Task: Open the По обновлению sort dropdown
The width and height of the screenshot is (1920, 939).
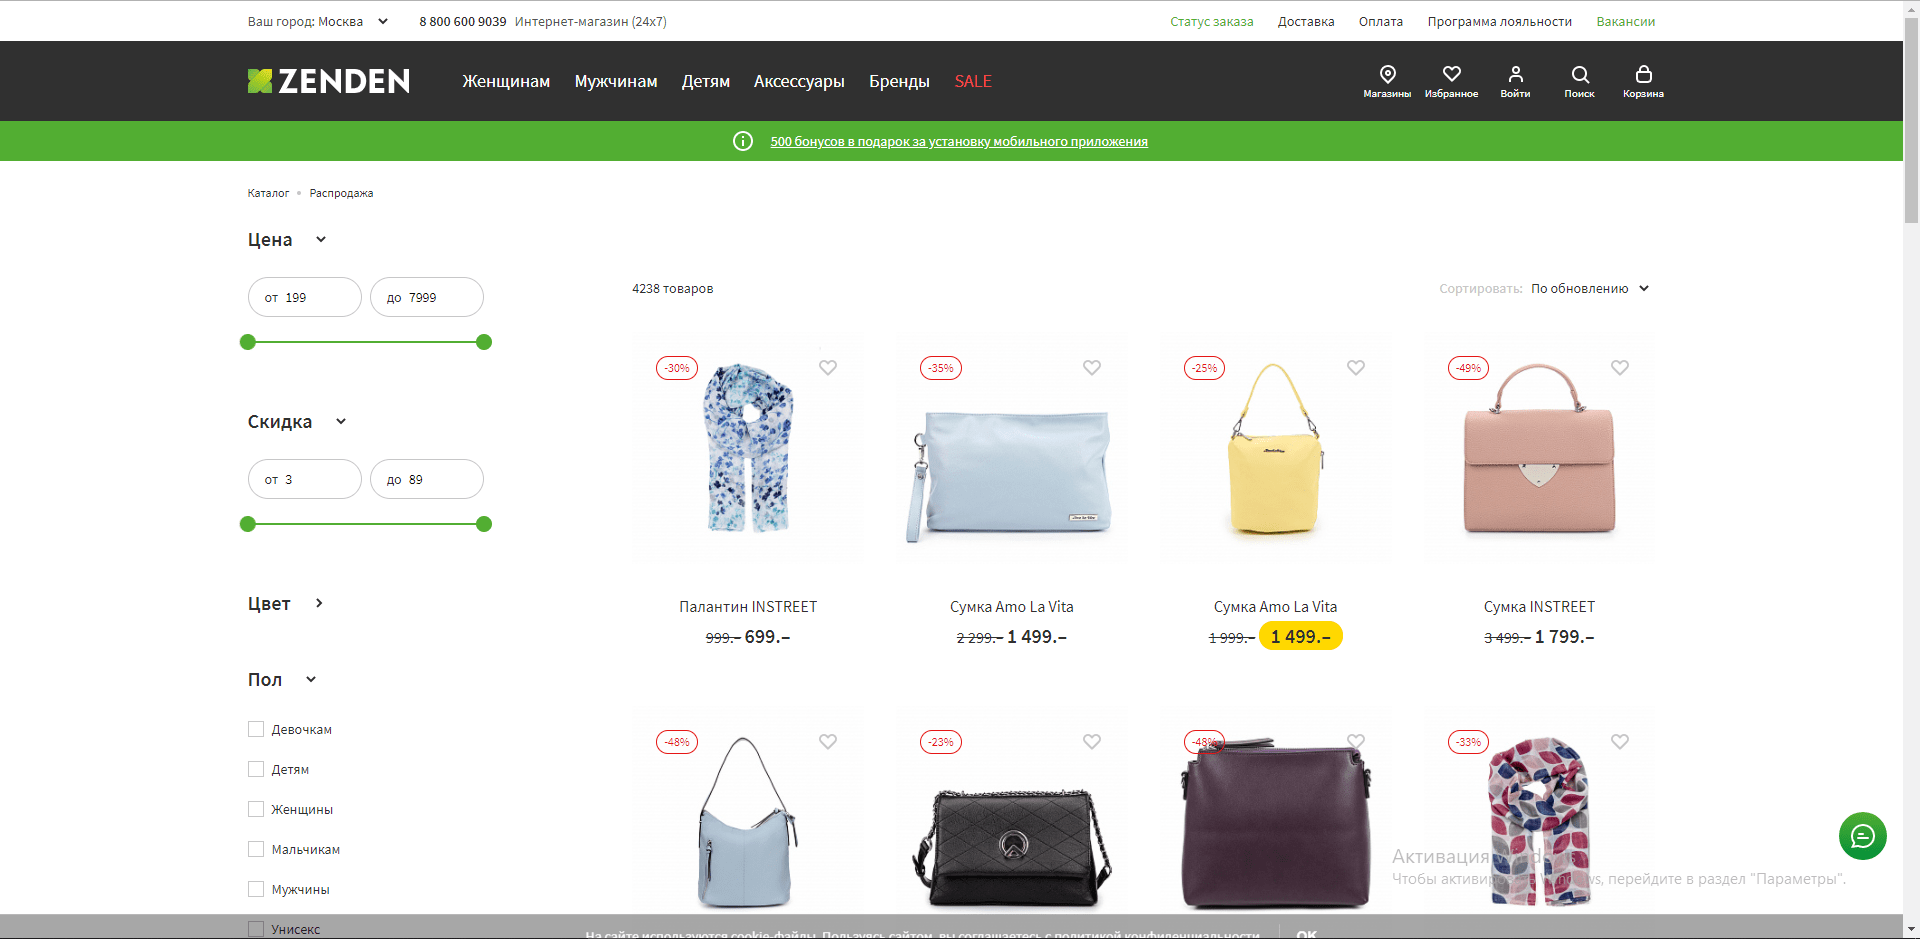Action: pyautogui.click(x=1590, y=288)
